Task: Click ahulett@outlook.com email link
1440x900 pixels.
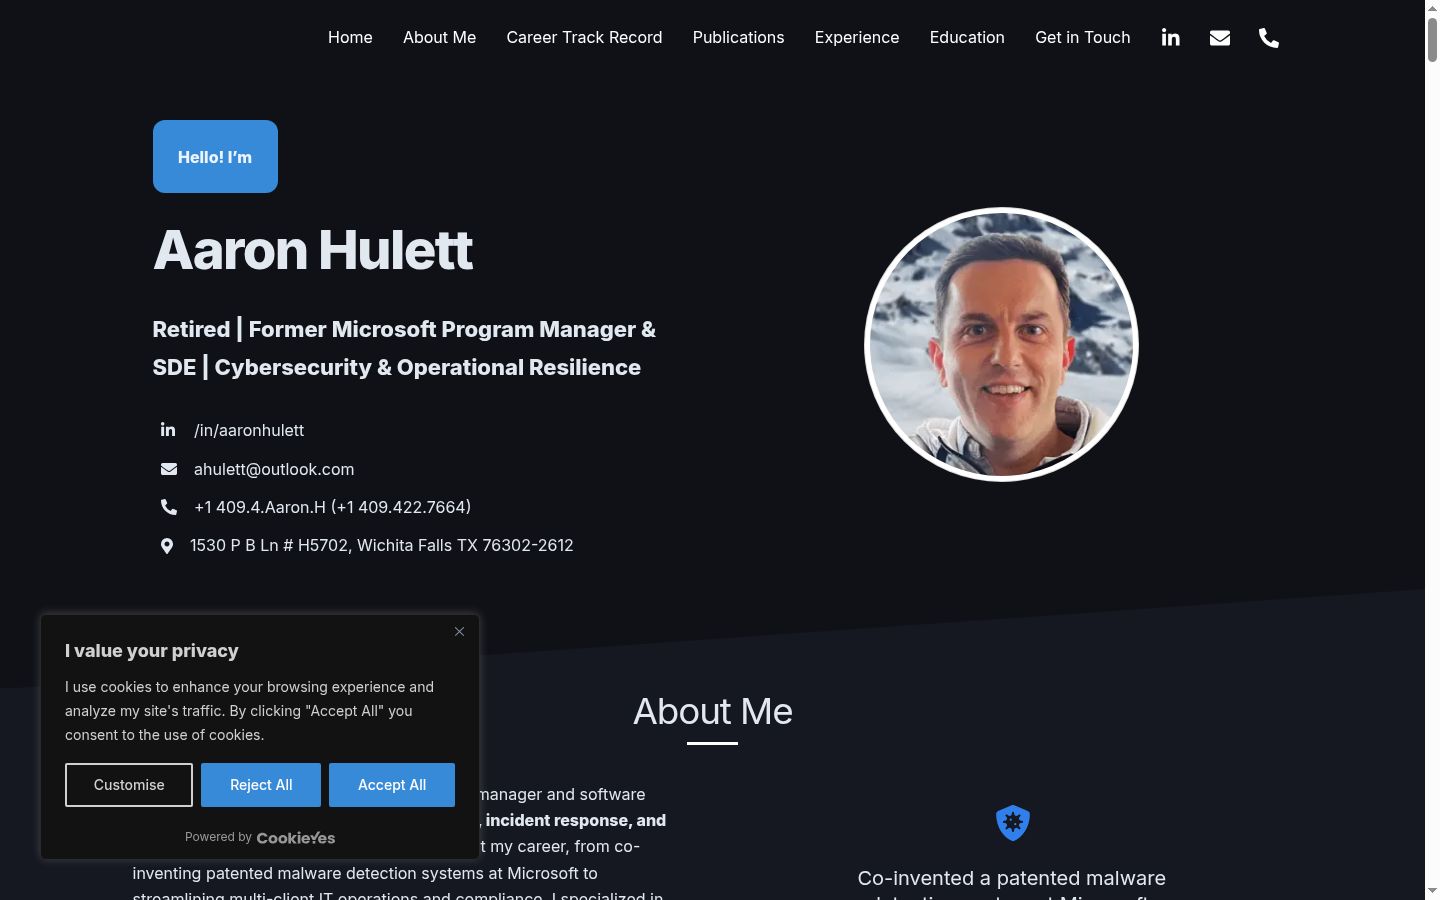Action: (x=274, y=469)
